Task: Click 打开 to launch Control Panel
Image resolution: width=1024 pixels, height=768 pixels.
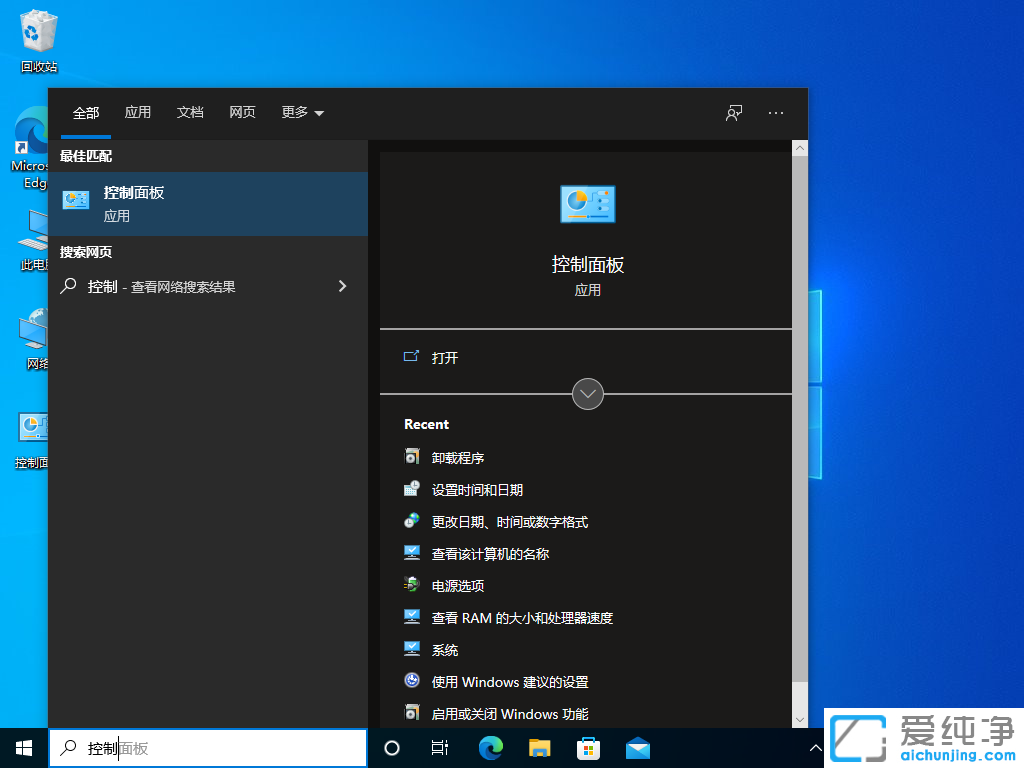Action: click(x=443, y=356)
